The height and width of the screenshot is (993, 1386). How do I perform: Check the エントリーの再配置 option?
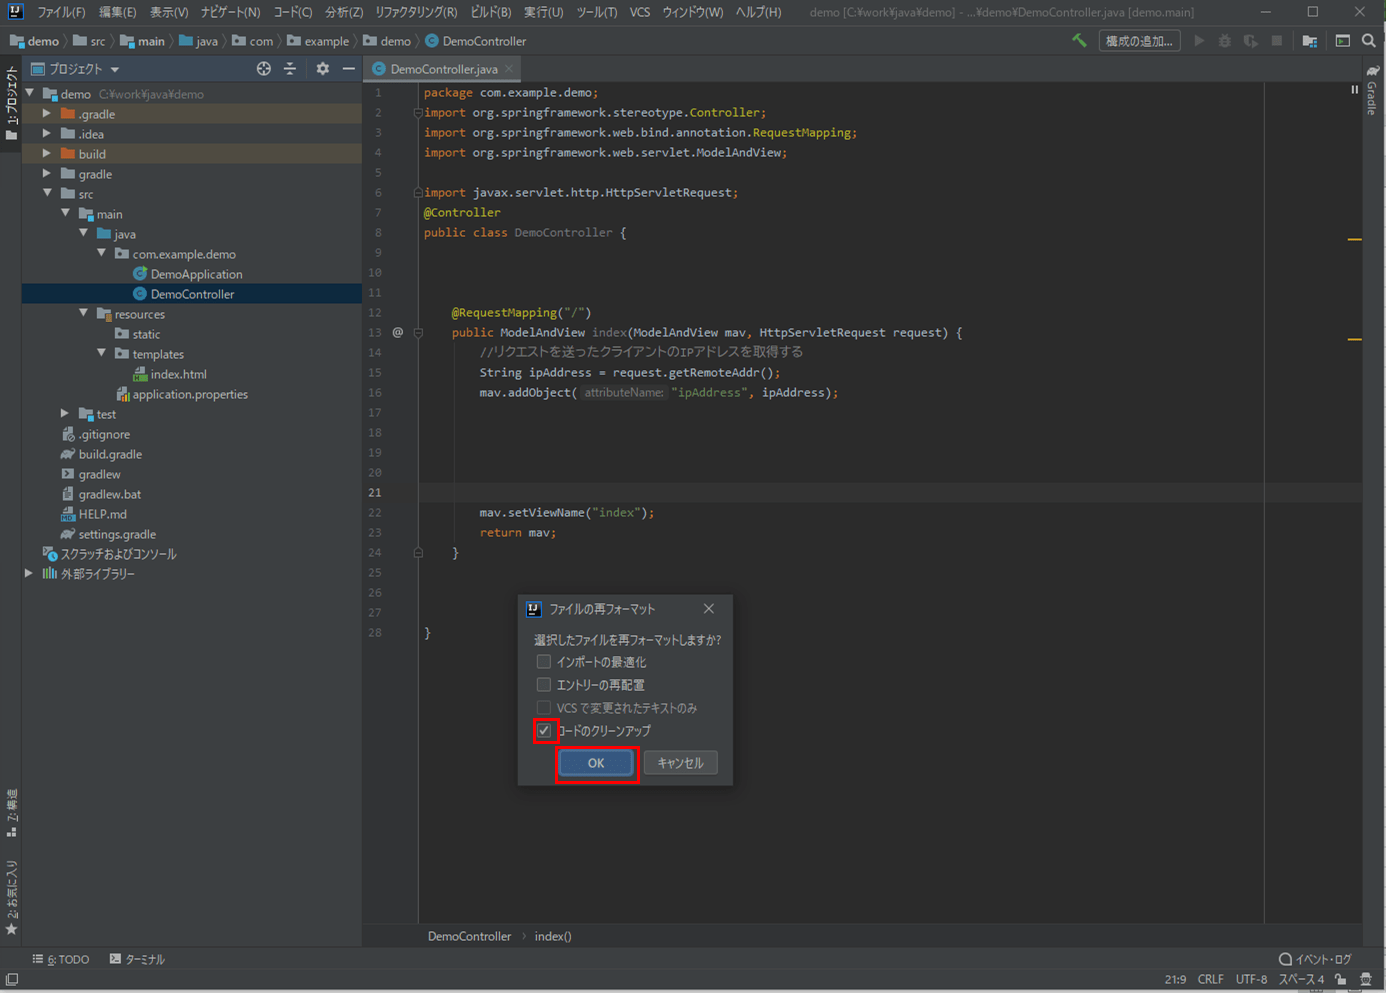pos(544,685)
